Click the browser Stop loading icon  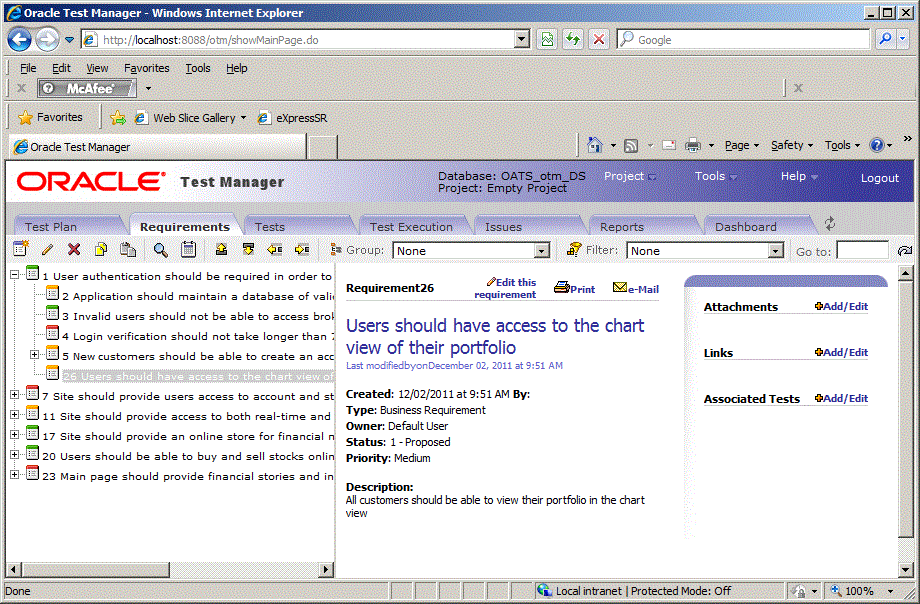pos(598,39)
